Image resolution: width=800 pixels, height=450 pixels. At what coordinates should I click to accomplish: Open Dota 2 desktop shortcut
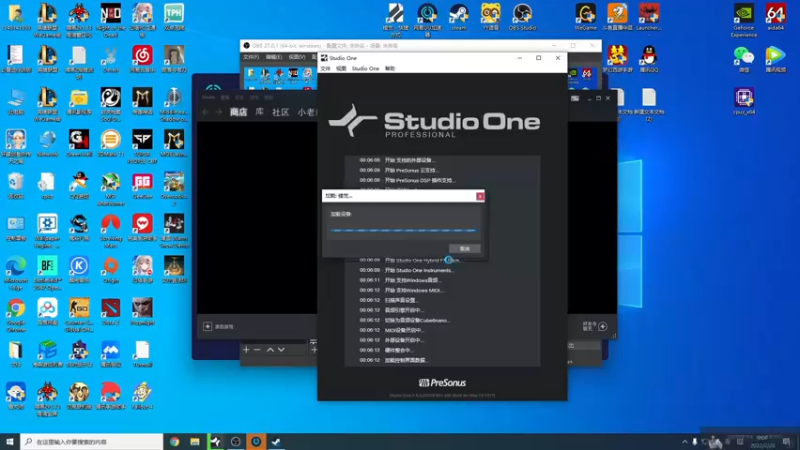point(111,311)
